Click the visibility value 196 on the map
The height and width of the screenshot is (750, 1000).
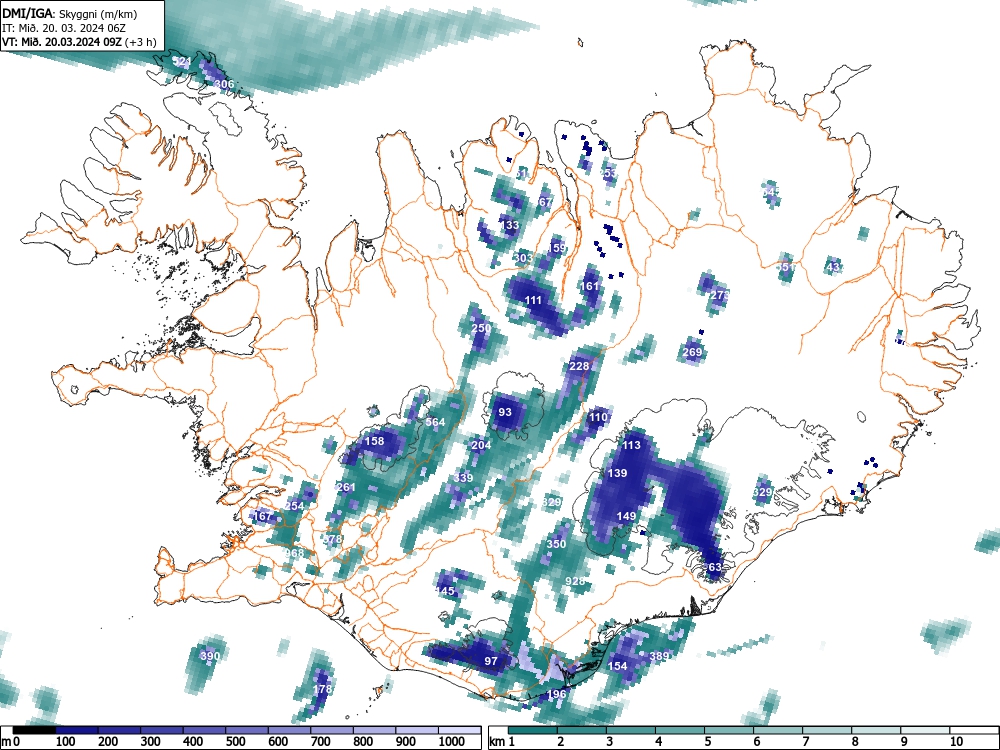pyautogui.click(x=557, y=695)
